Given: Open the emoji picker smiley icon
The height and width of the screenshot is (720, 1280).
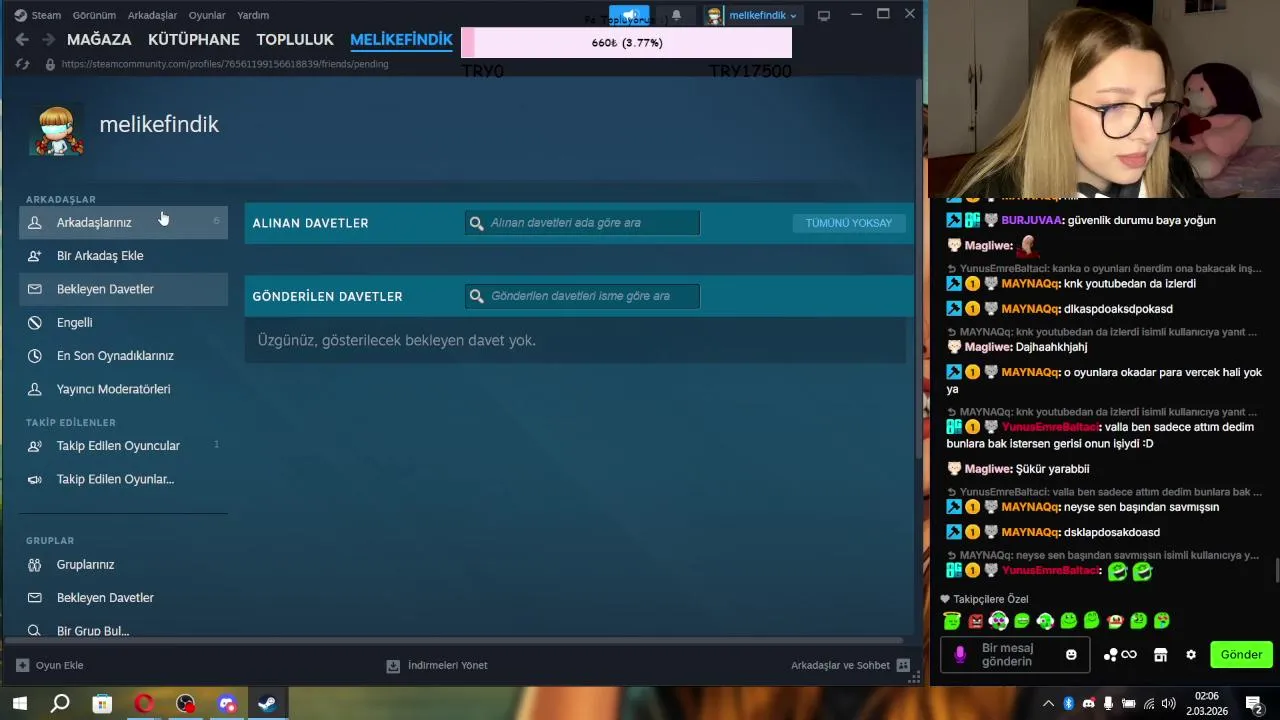Looking at the screenshot, I should [1071, 654].
